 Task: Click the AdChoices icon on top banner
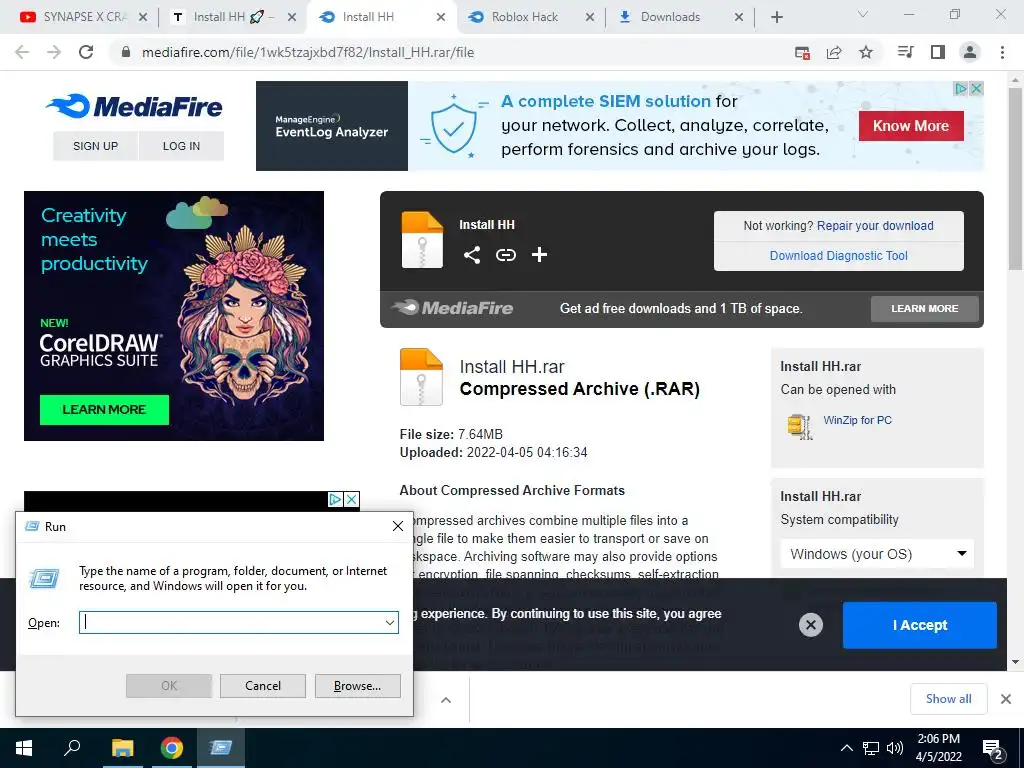point(960,88)
